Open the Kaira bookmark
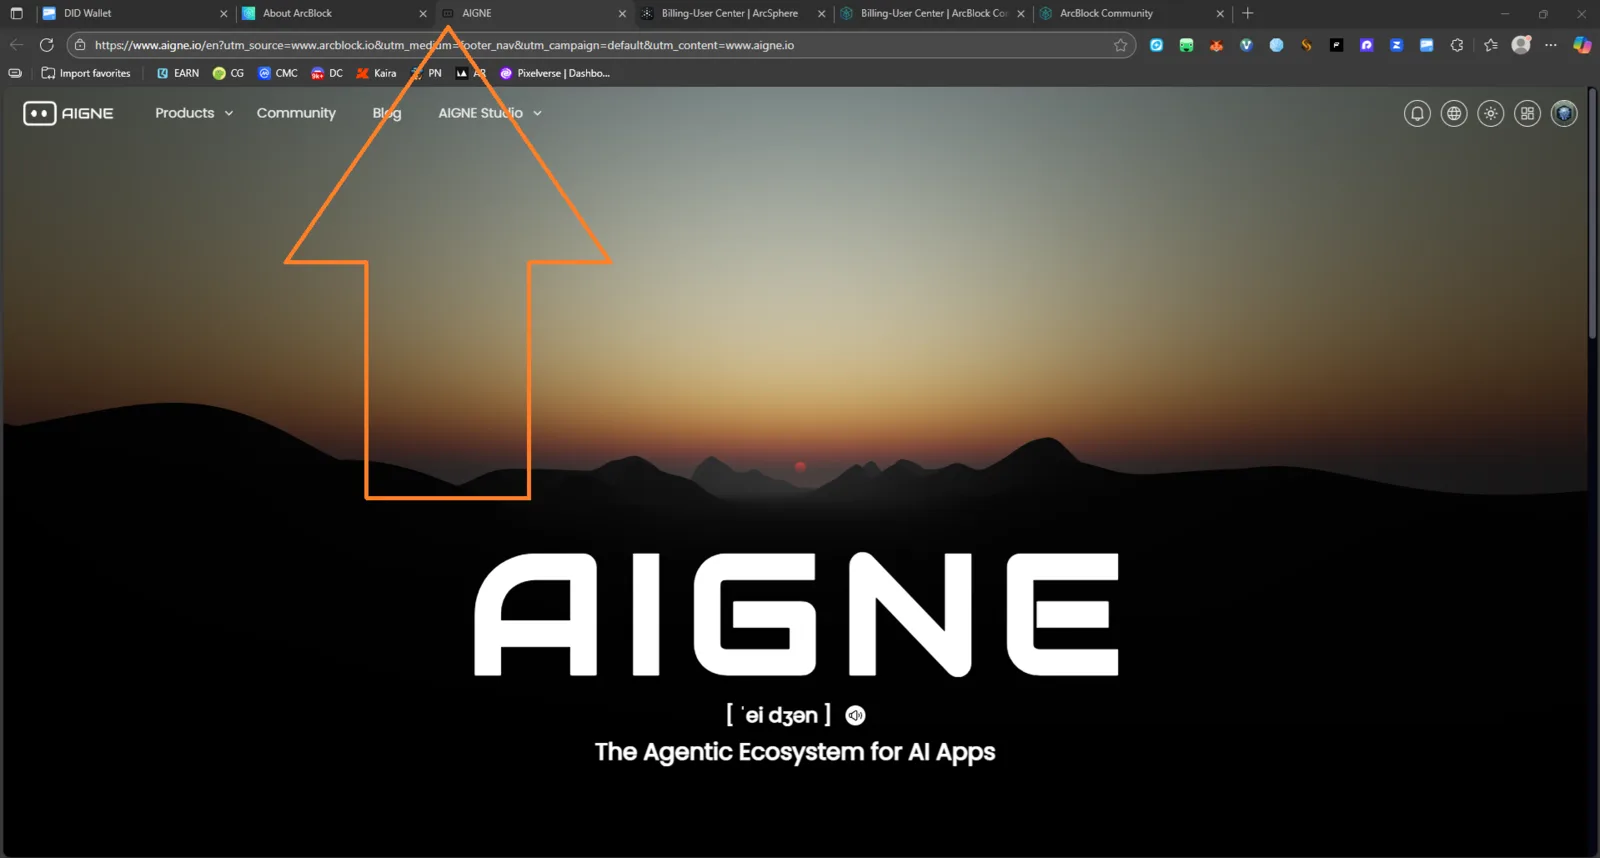The height and width of the screenshot is (858, 1600). point(376,73)
